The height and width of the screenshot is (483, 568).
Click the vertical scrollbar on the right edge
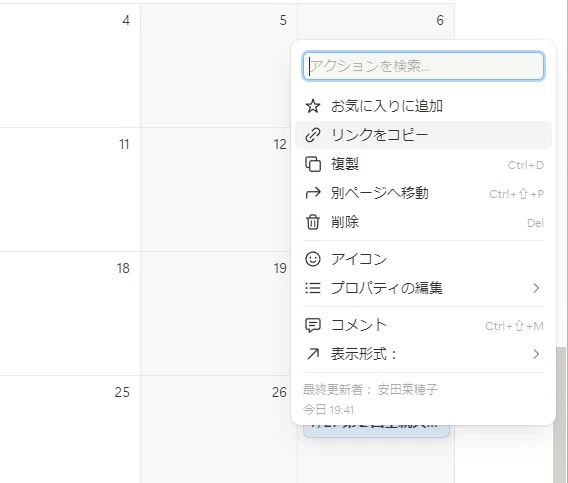pyautogui.click(x=561, y=415)
